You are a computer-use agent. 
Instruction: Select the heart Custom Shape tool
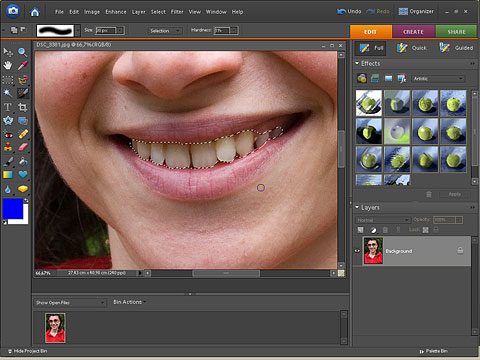[22, 174]
